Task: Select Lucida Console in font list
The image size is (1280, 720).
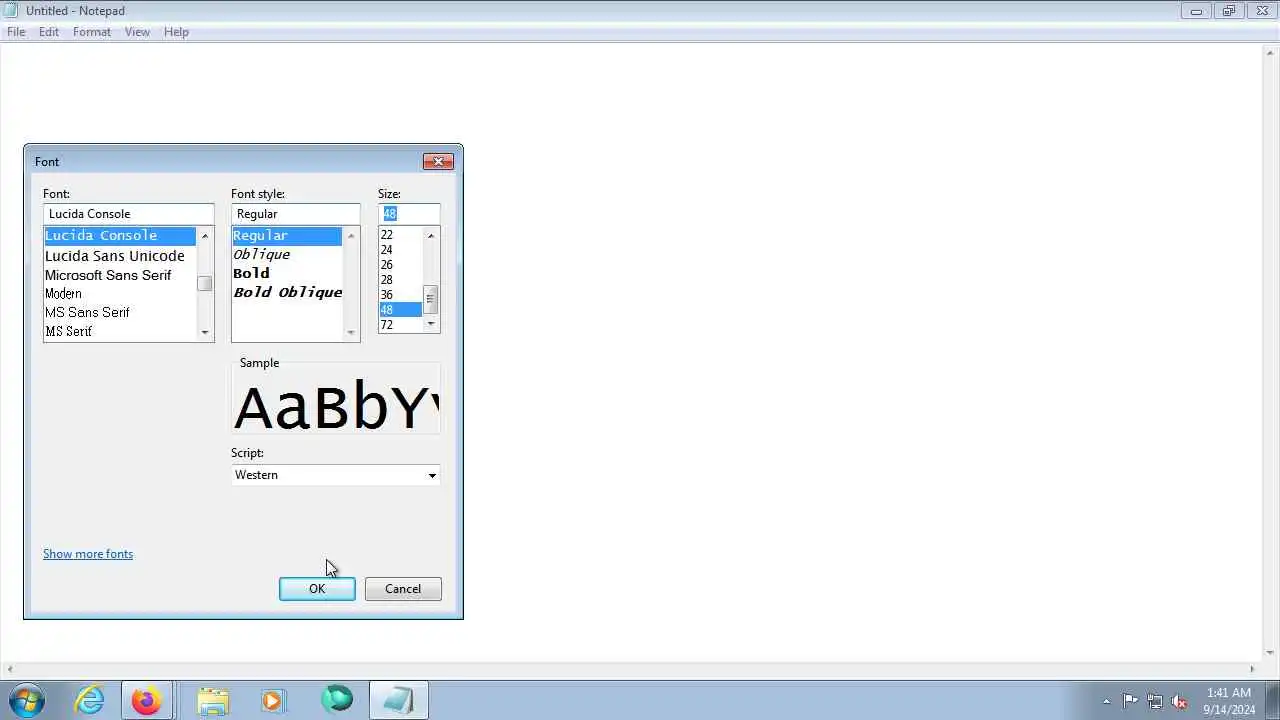Action: coord(120,236)
